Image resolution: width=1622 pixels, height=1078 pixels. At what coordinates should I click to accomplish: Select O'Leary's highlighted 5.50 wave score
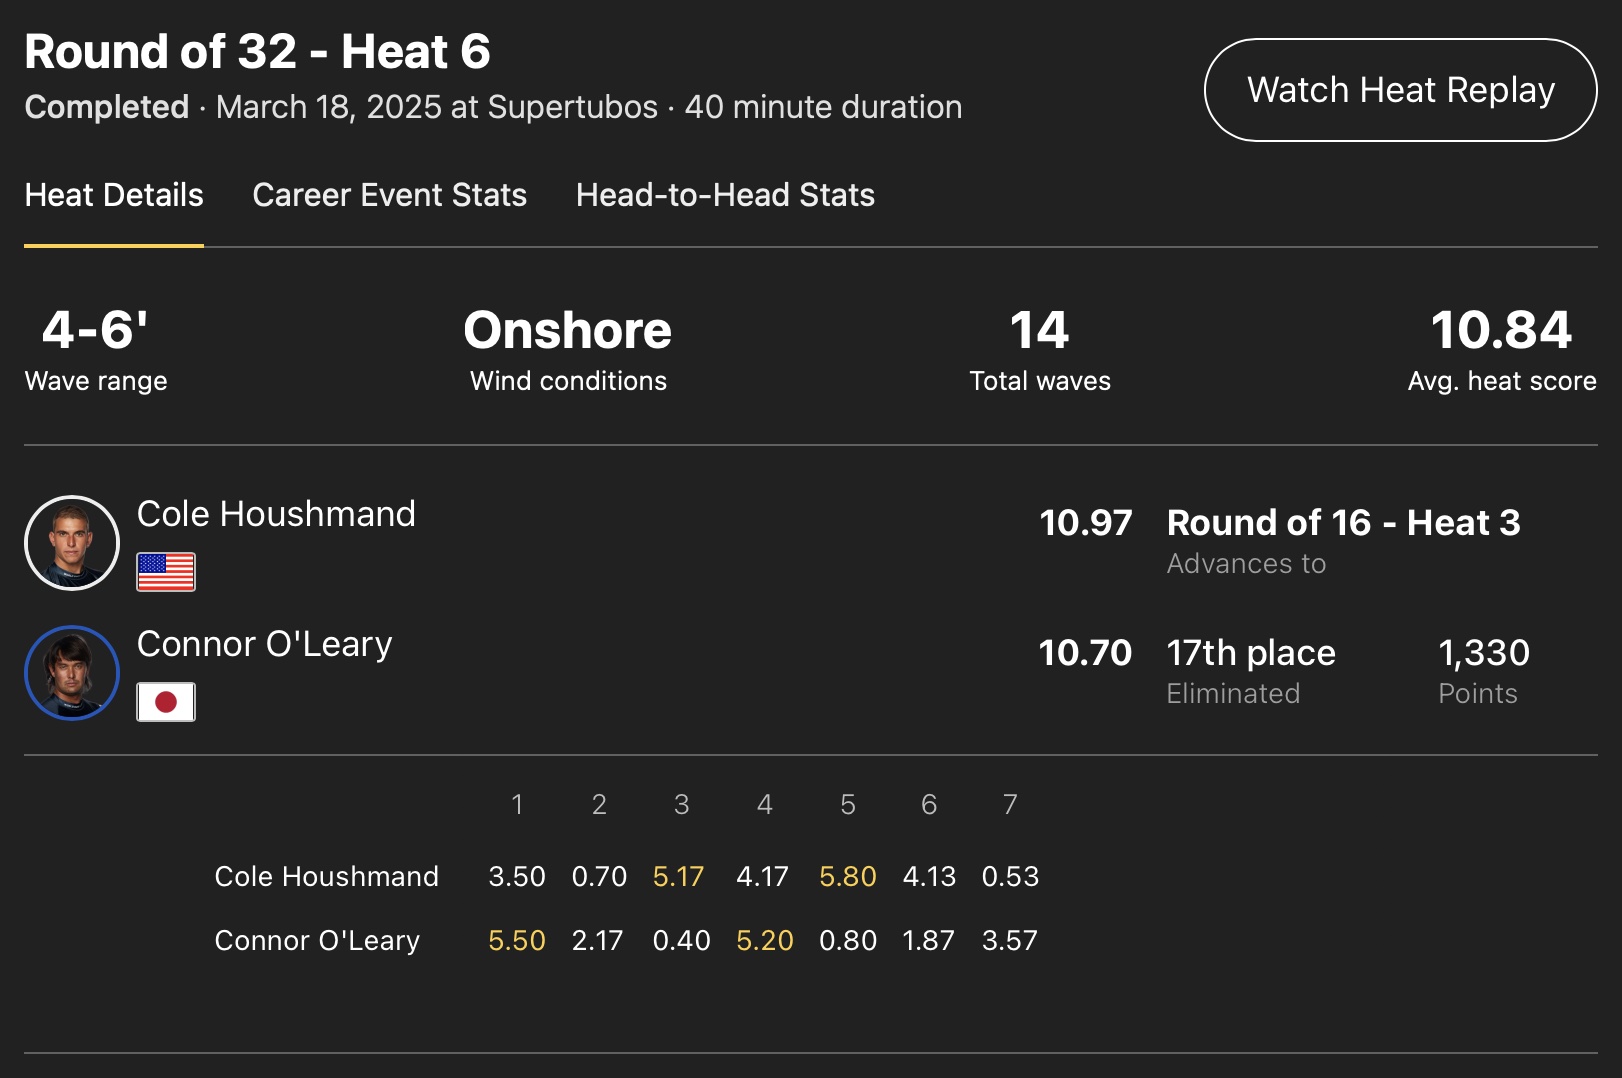(517, 941)
